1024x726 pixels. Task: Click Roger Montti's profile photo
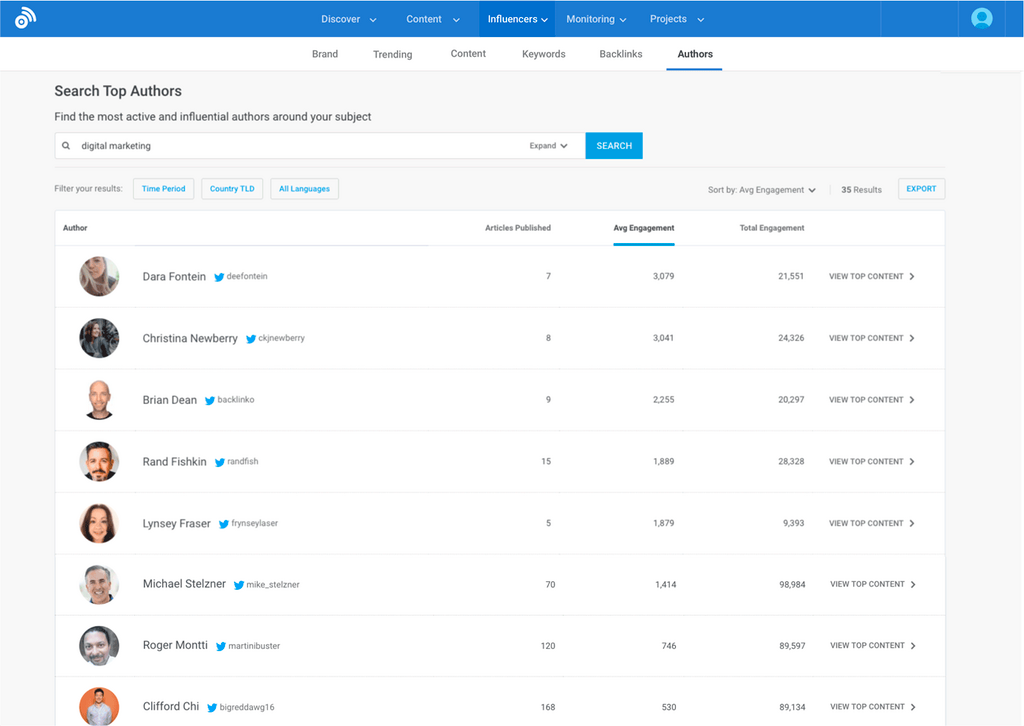pos(99,646)
